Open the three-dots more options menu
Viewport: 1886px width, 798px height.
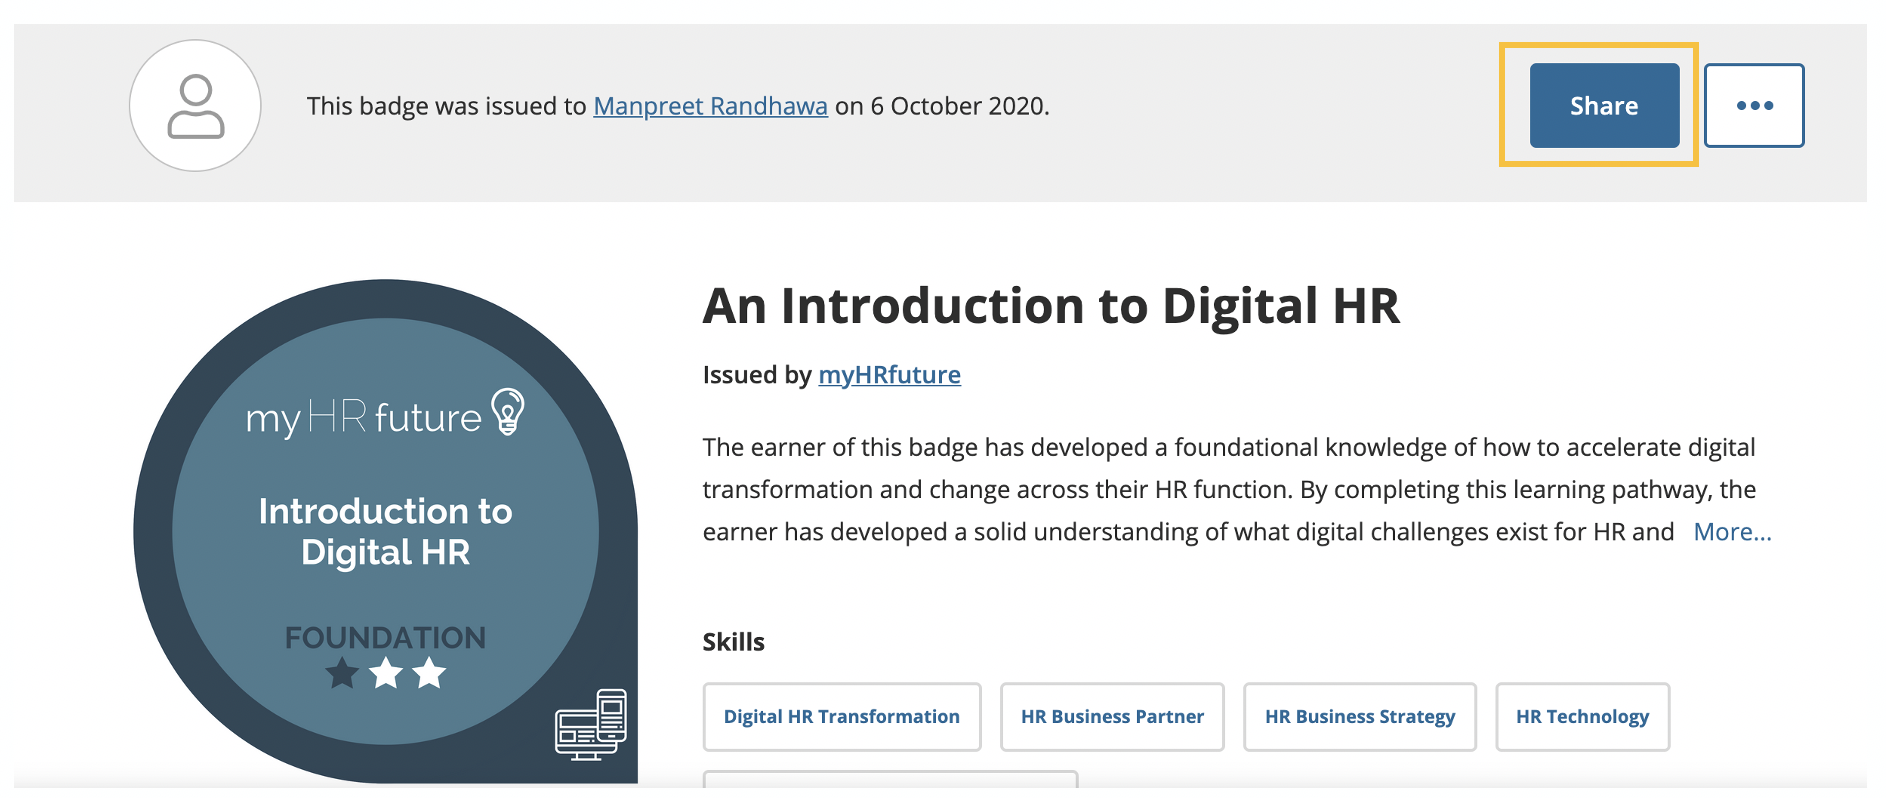click(x=1753, y=106)
